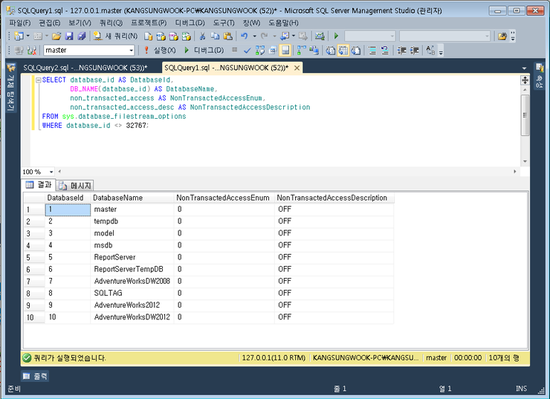The width and height of the screenshot is (550, 399).
Task: Select Results to File icon
Action: (356, 50)
